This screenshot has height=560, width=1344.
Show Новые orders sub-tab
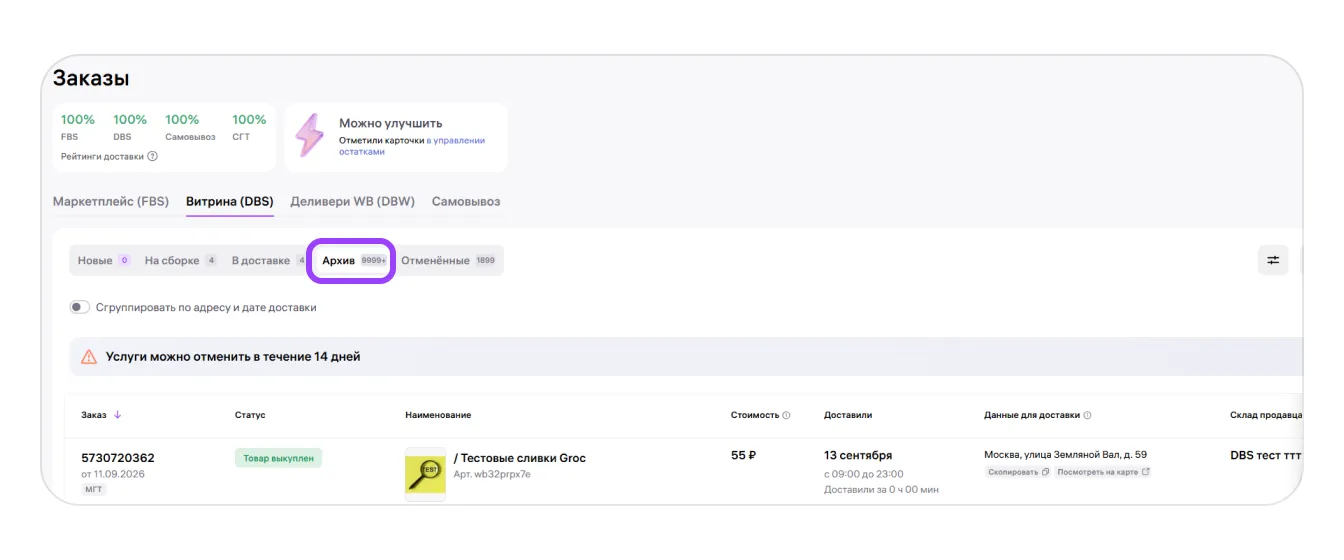point(104,260)
